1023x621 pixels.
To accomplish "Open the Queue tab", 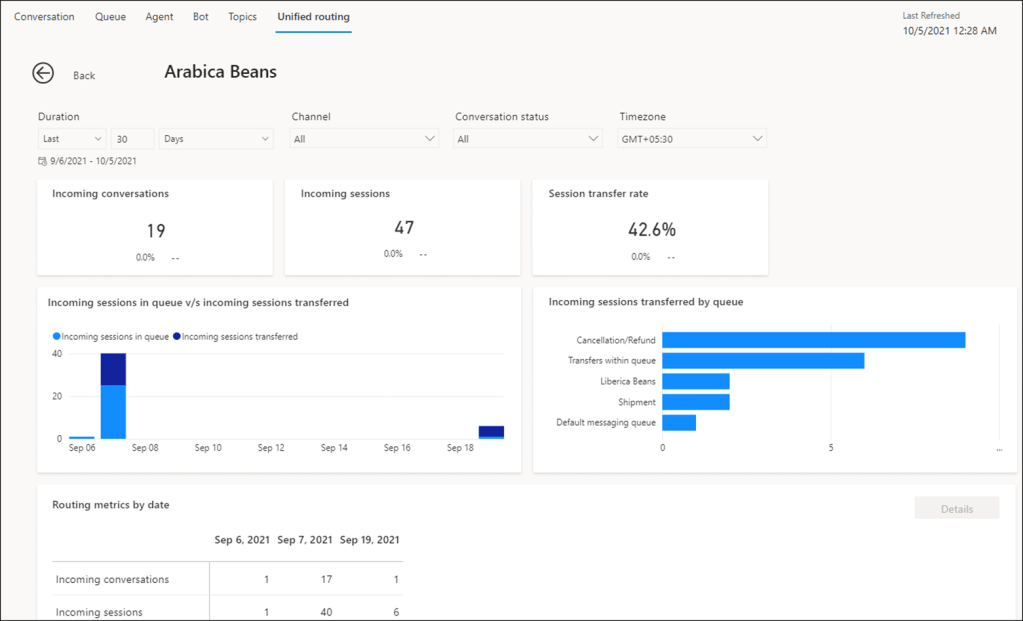I will (x=110, y=17).
